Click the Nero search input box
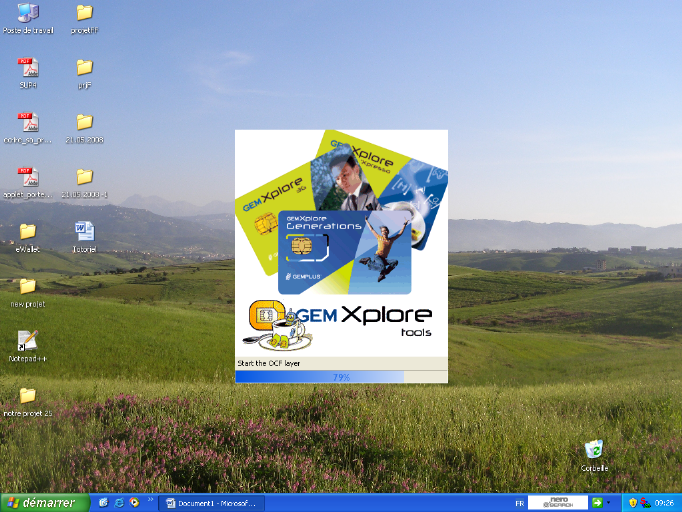 (x=557, y=502)
